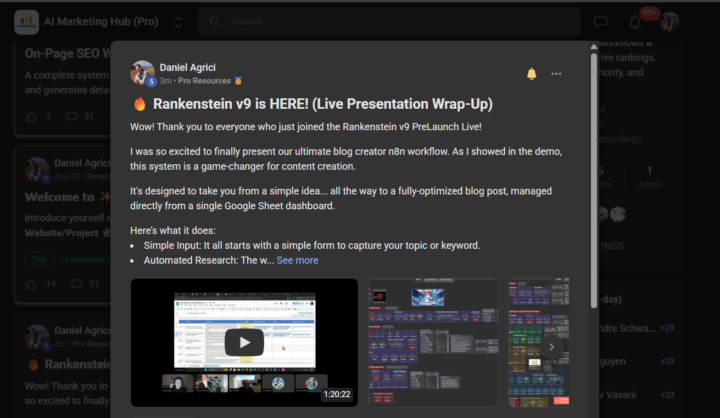Click the Rankenstein v9 is HERE post title
The image size is (720, 418).
click(x=322, y=104)
